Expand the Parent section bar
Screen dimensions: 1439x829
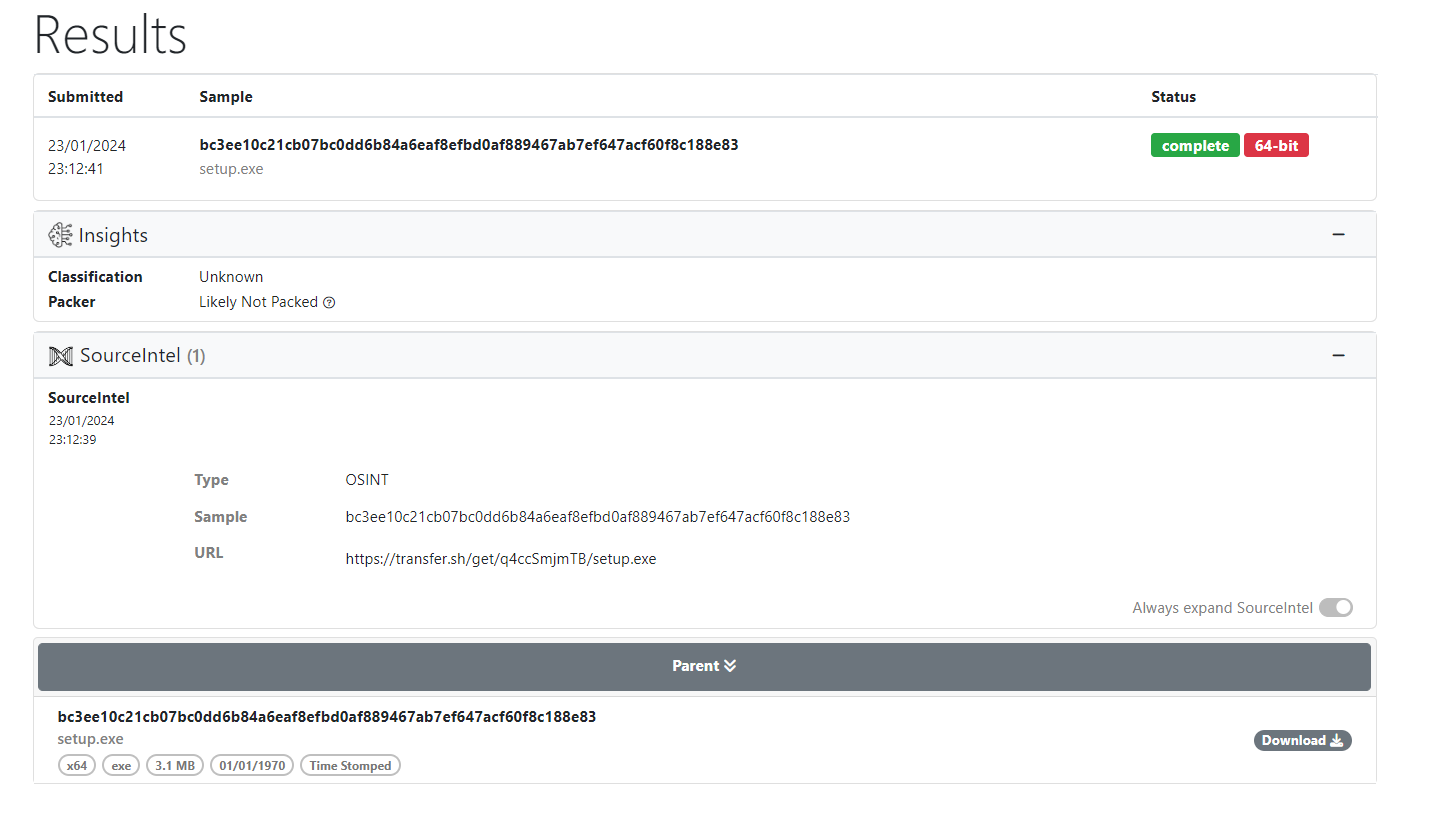click(x=703, y=666)
